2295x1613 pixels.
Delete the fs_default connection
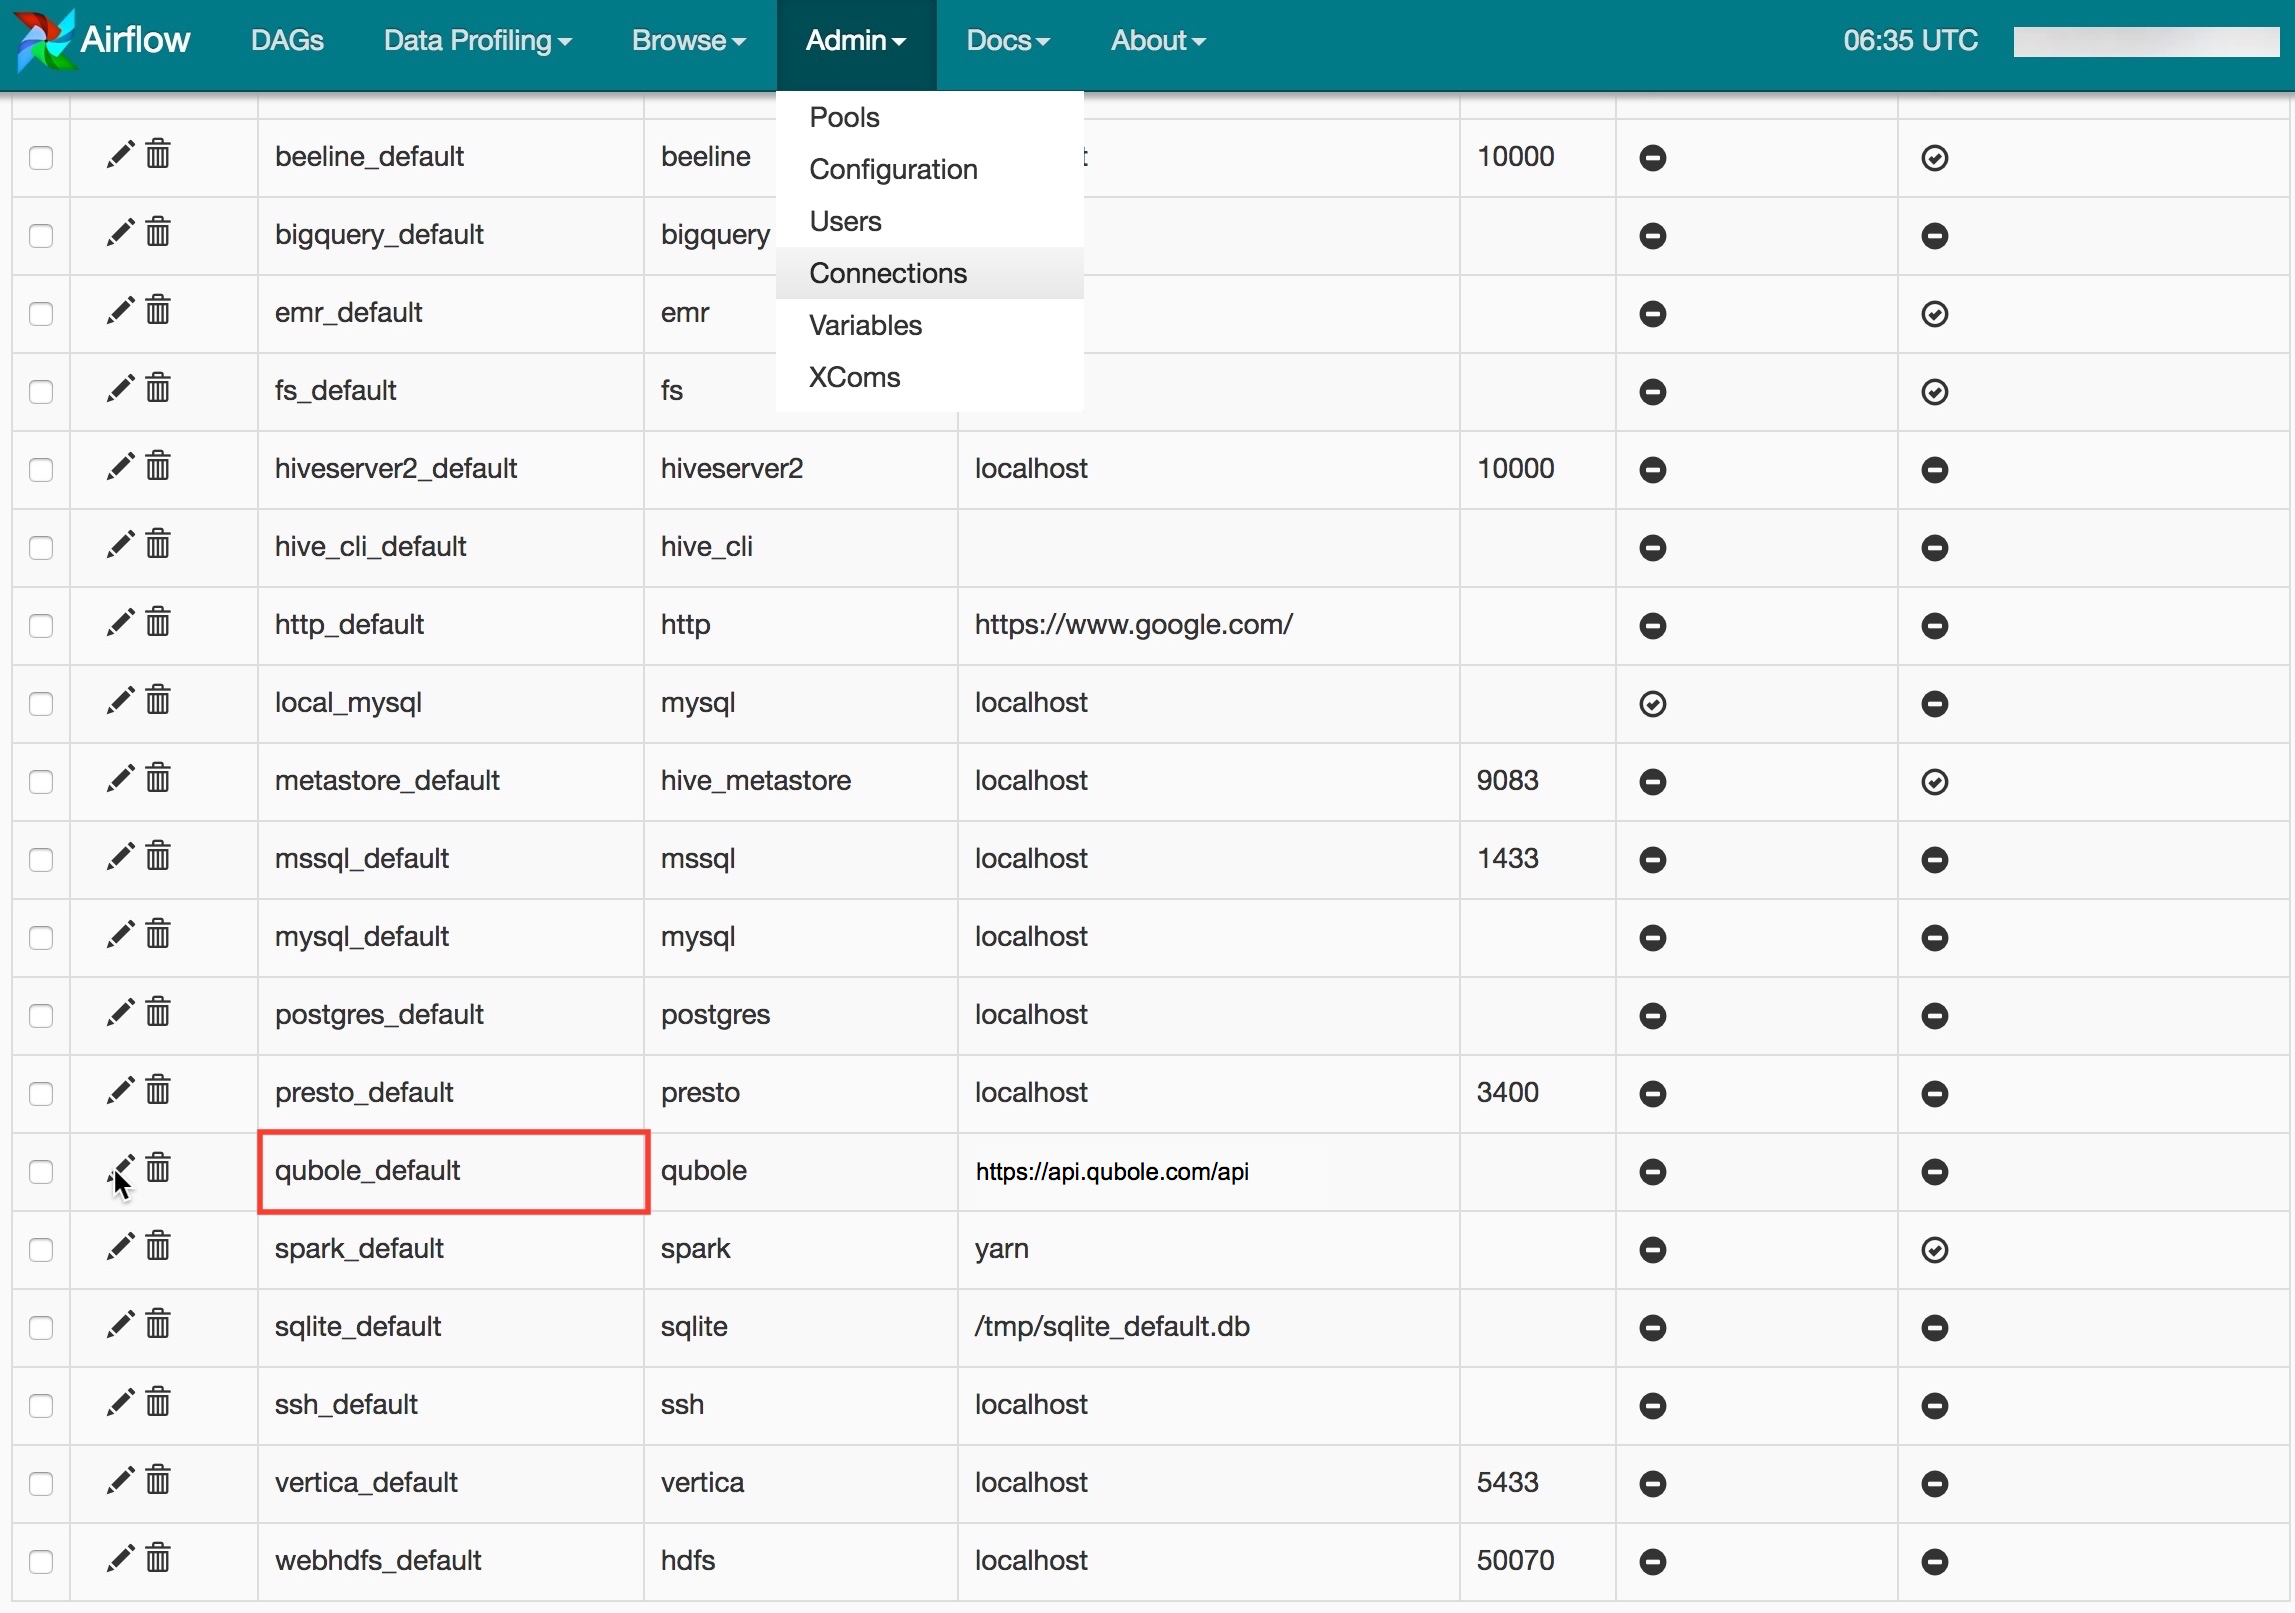(x=158, y=389)
